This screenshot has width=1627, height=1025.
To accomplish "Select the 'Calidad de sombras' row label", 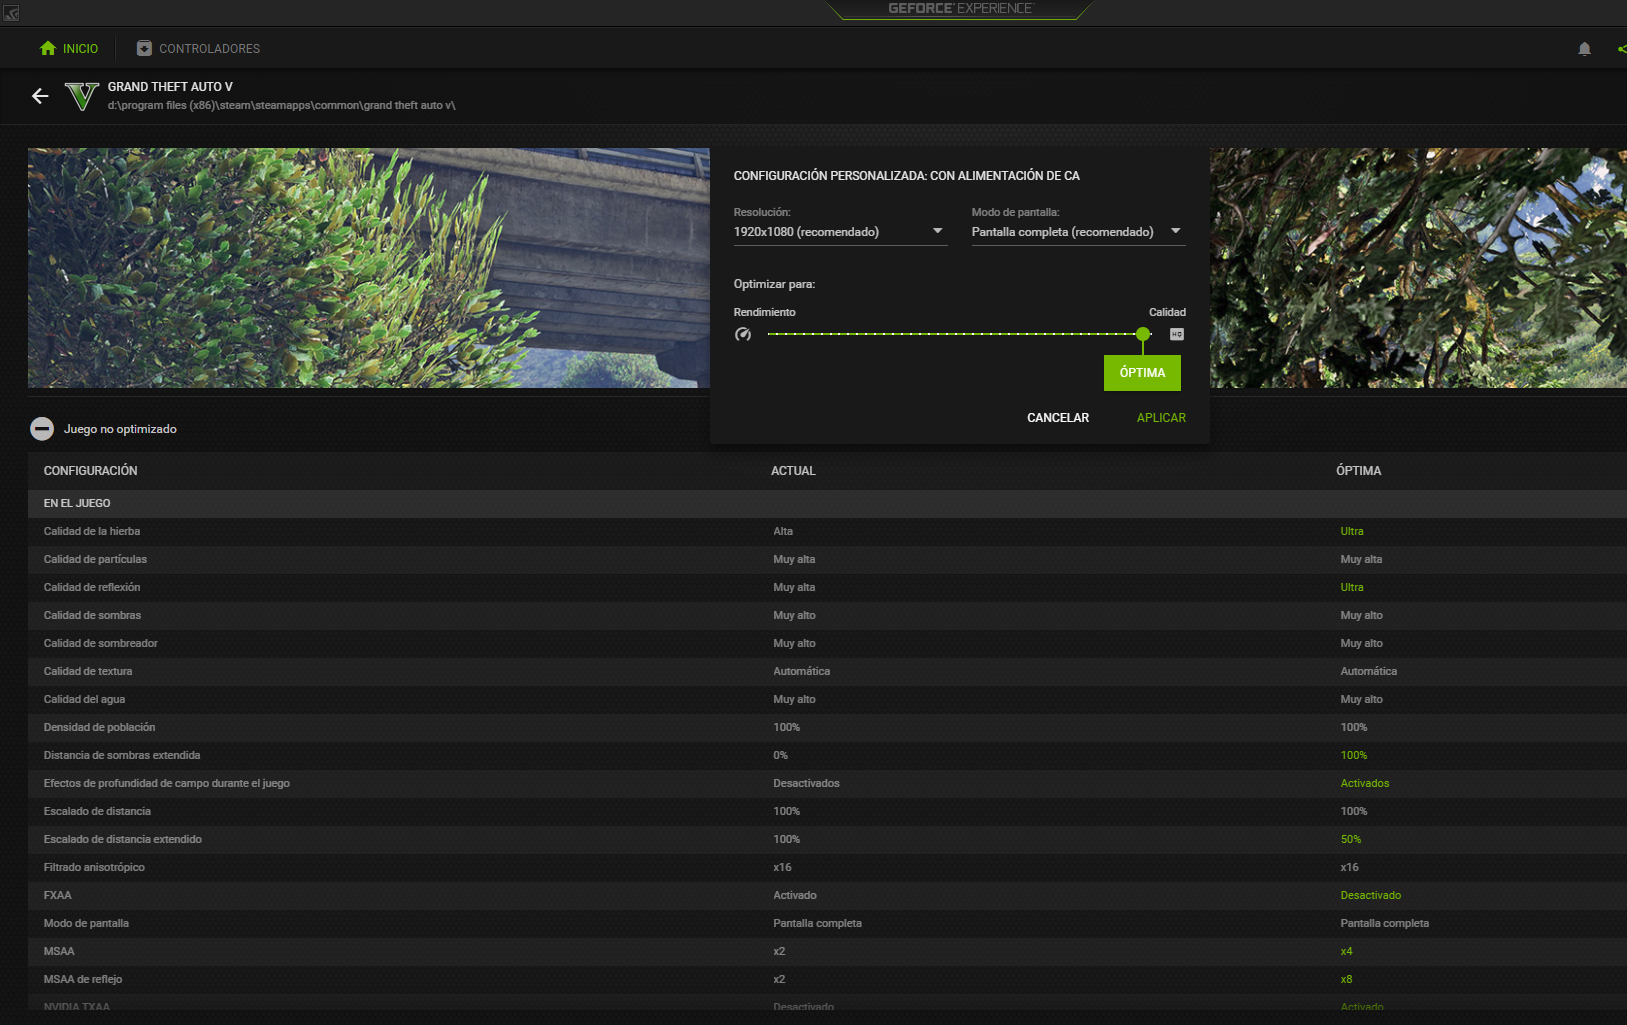I will [x=92, y=615].
